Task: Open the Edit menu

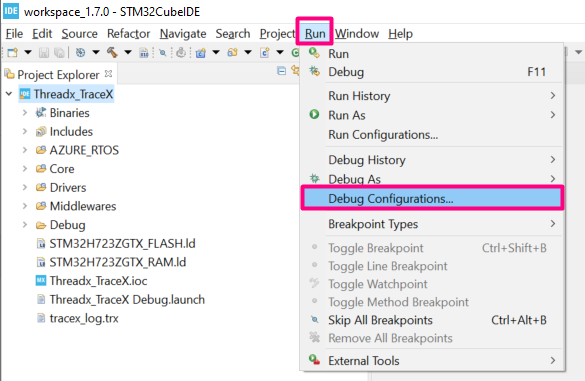Action: (42, 34)
